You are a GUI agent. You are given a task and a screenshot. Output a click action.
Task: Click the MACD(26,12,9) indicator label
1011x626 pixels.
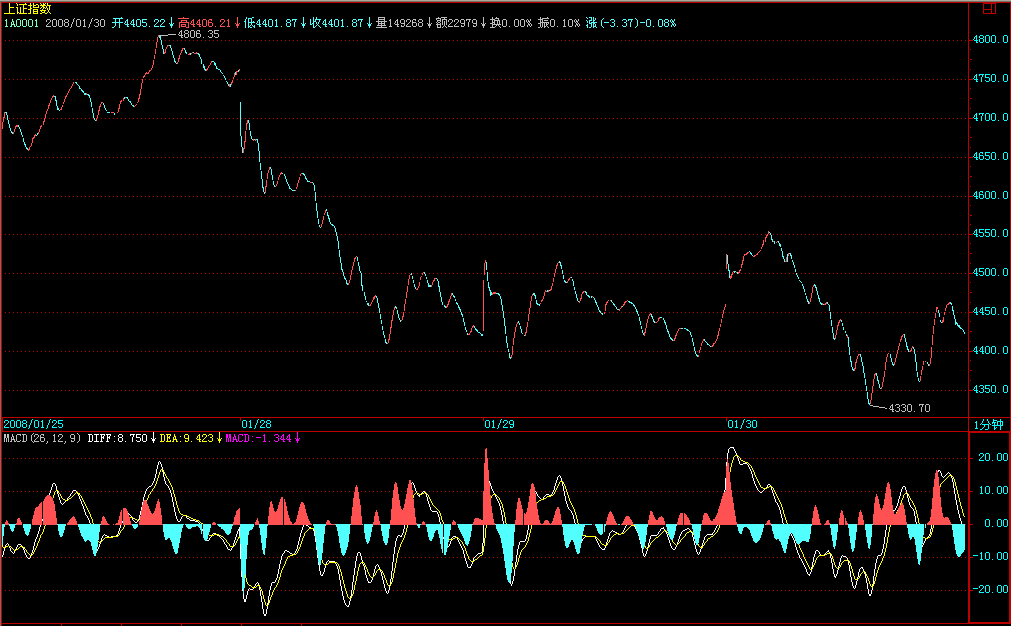(42, 438)
